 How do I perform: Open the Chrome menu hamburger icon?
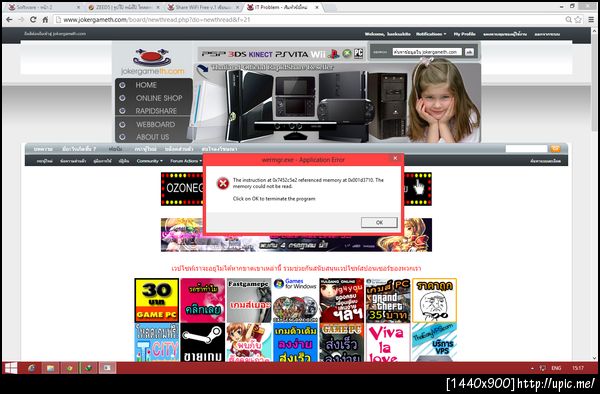591,20
